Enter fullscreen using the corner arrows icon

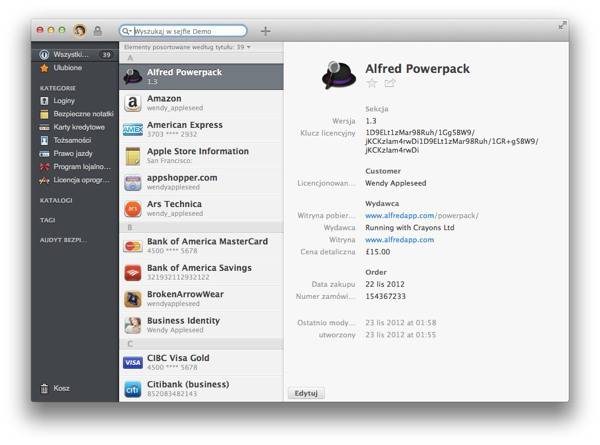click(x=562, y=26)
